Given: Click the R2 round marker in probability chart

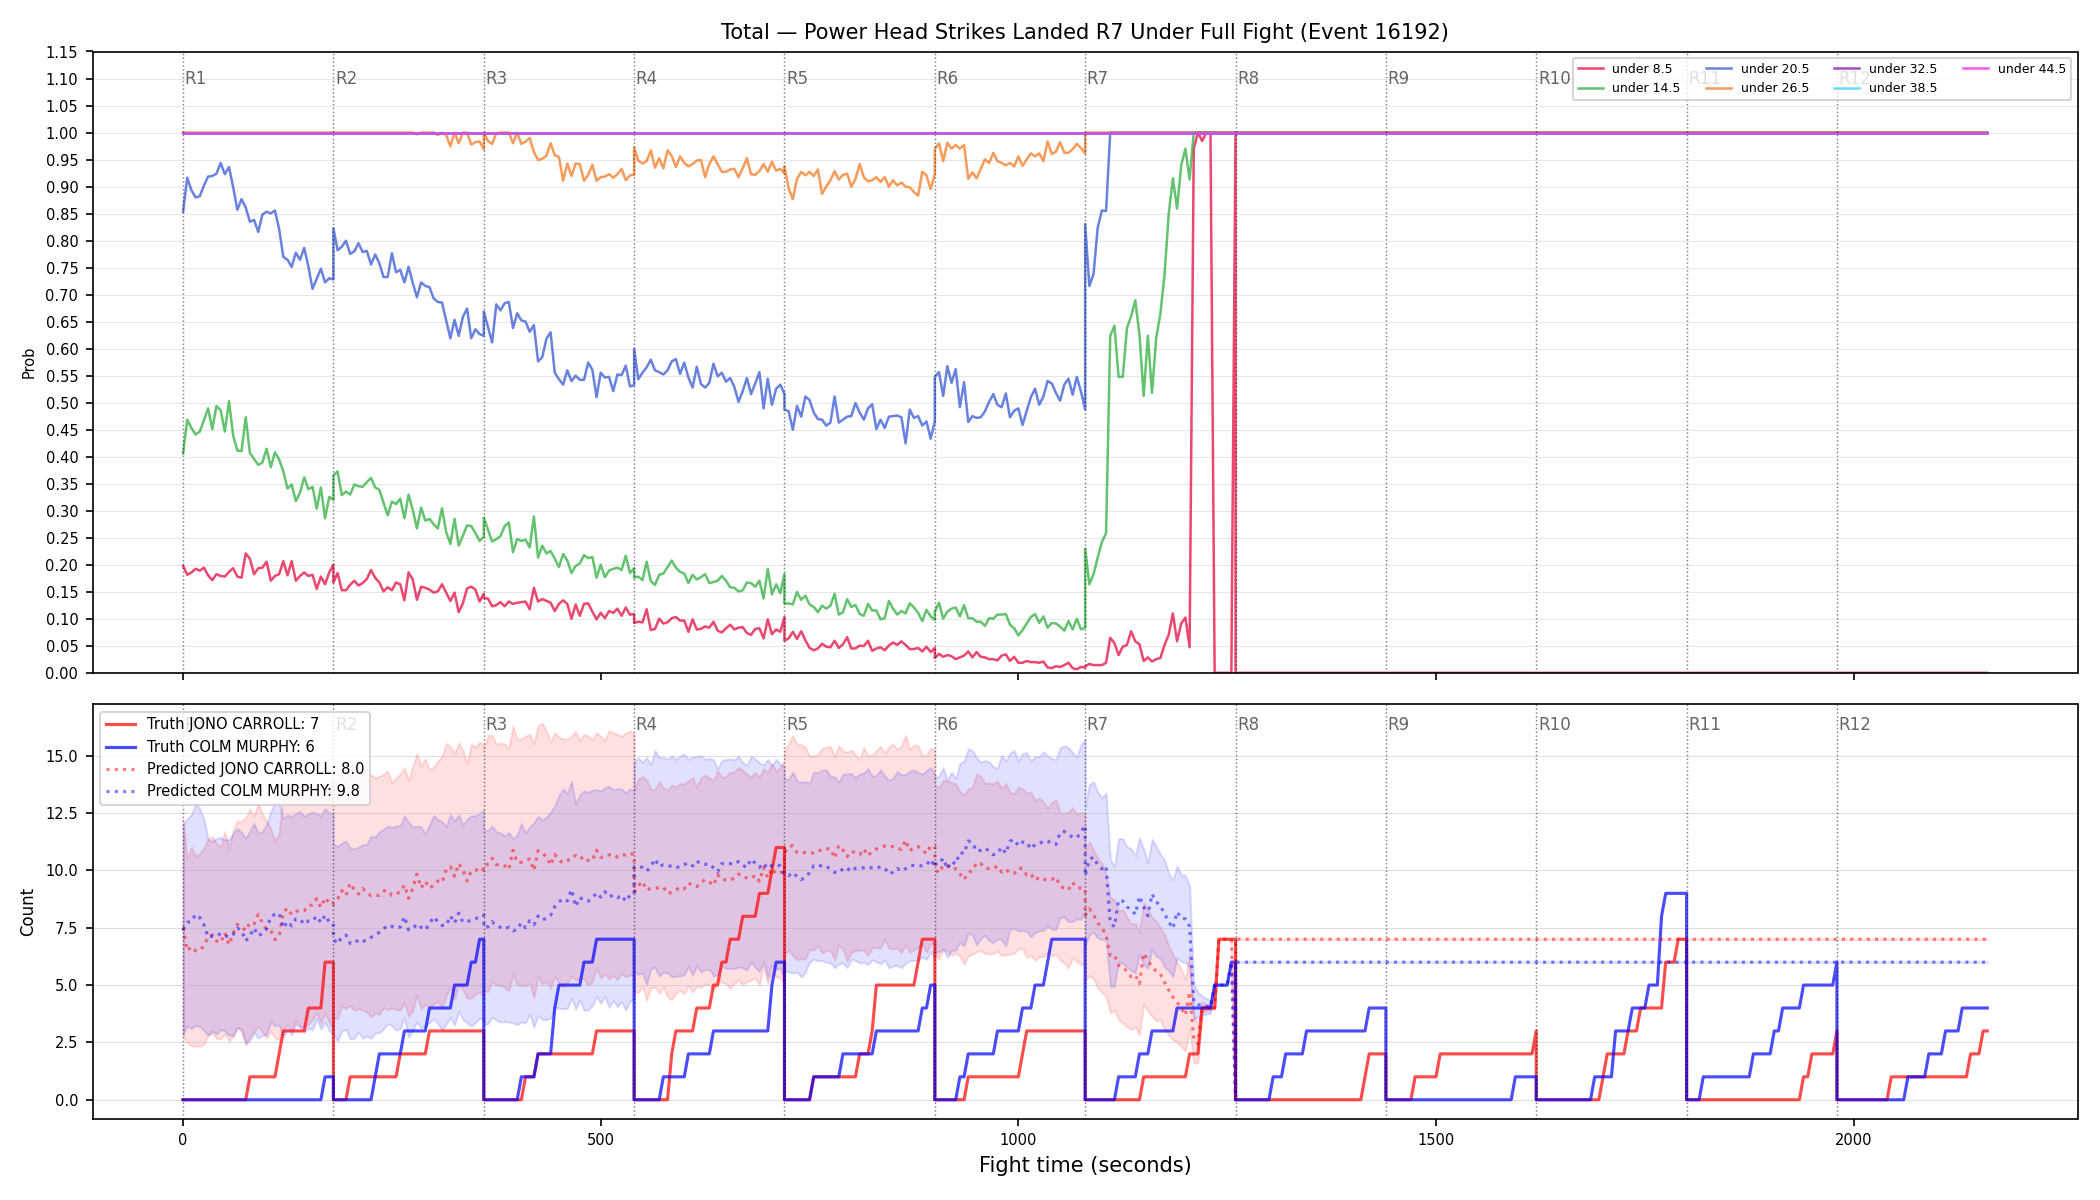Looking at the screenshot, I should [x=346, y=78].
